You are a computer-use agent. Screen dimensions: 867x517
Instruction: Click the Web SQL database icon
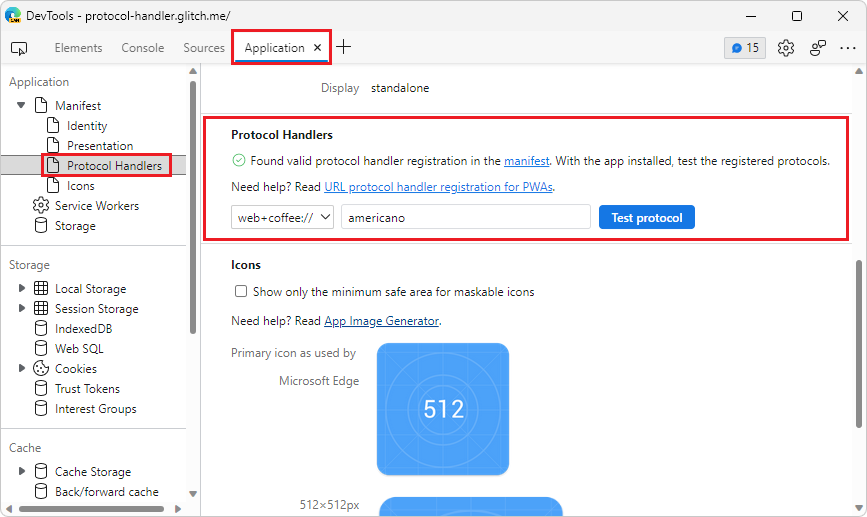(41, 348)
